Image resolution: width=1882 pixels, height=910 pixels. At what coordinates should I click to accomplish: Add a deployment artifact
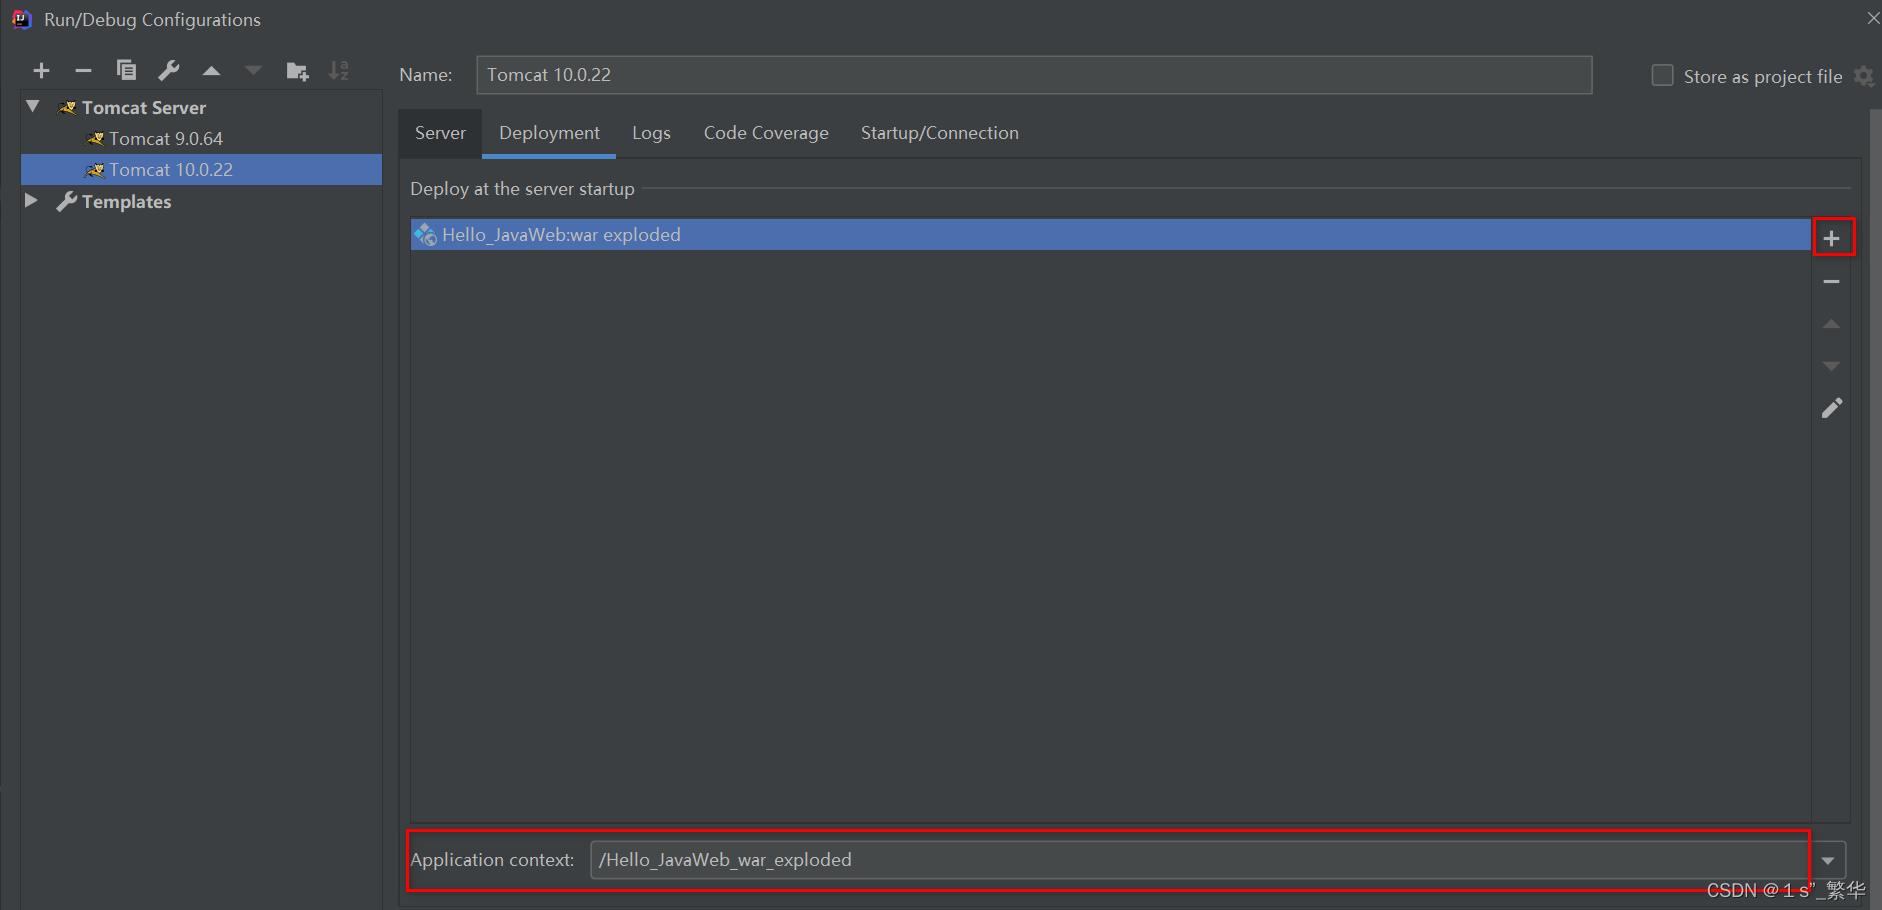[x=1832, y=238]
